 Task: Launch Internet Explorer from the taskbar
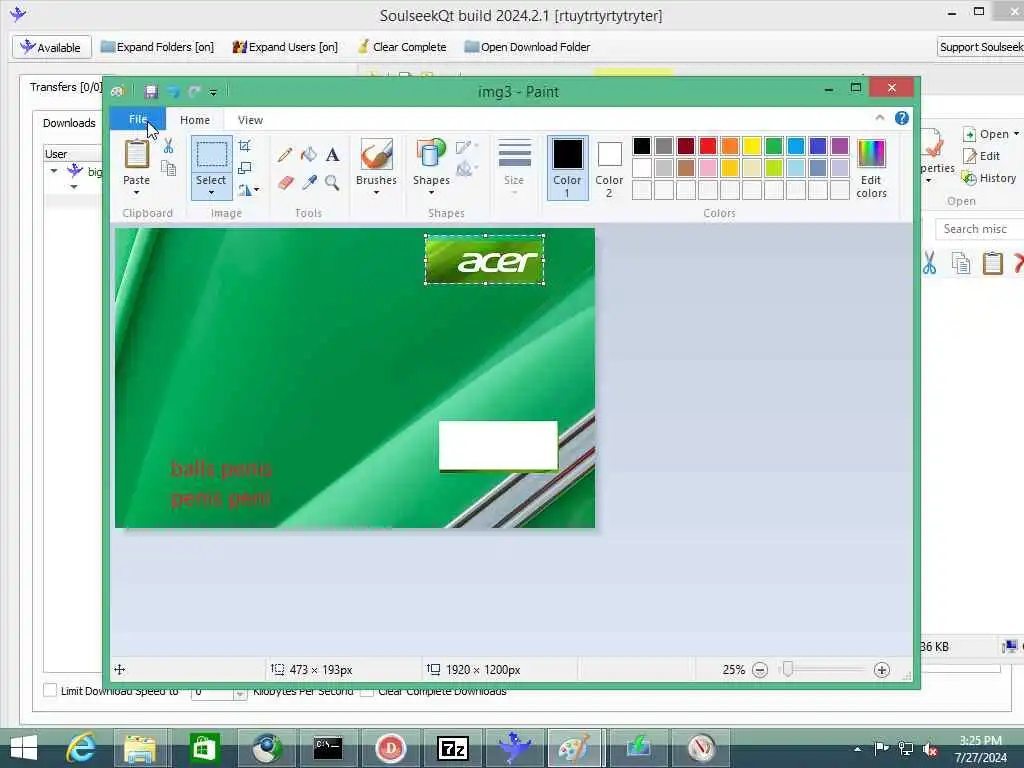click(81, 748)
